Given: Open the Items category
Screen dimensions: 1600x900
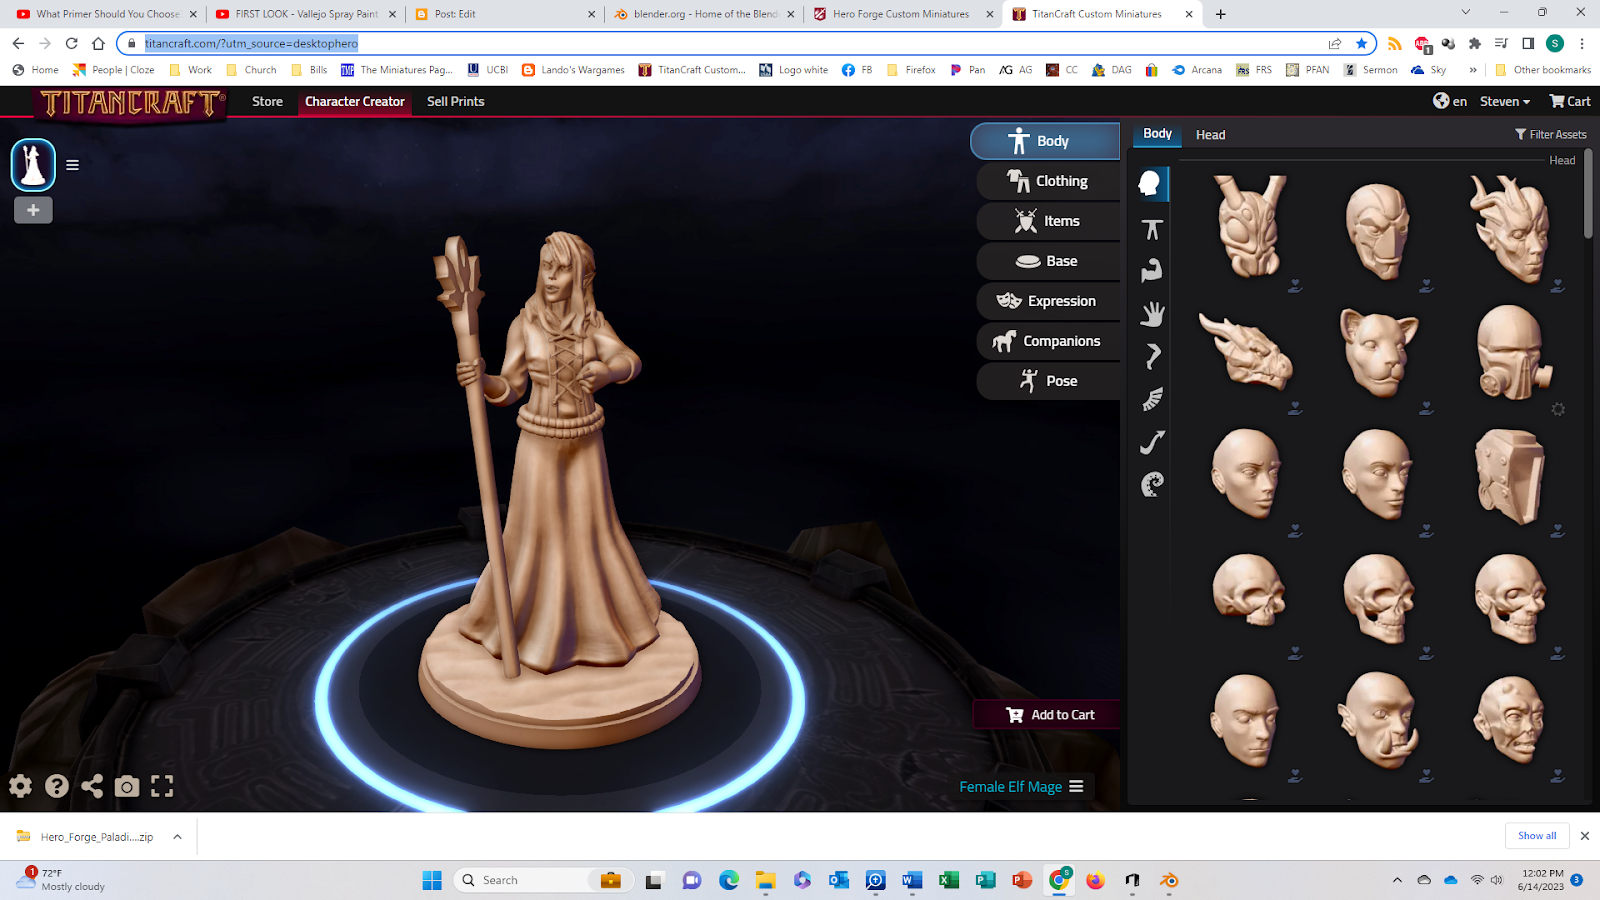Looking at the screenshot, I should coord(1048,221).
